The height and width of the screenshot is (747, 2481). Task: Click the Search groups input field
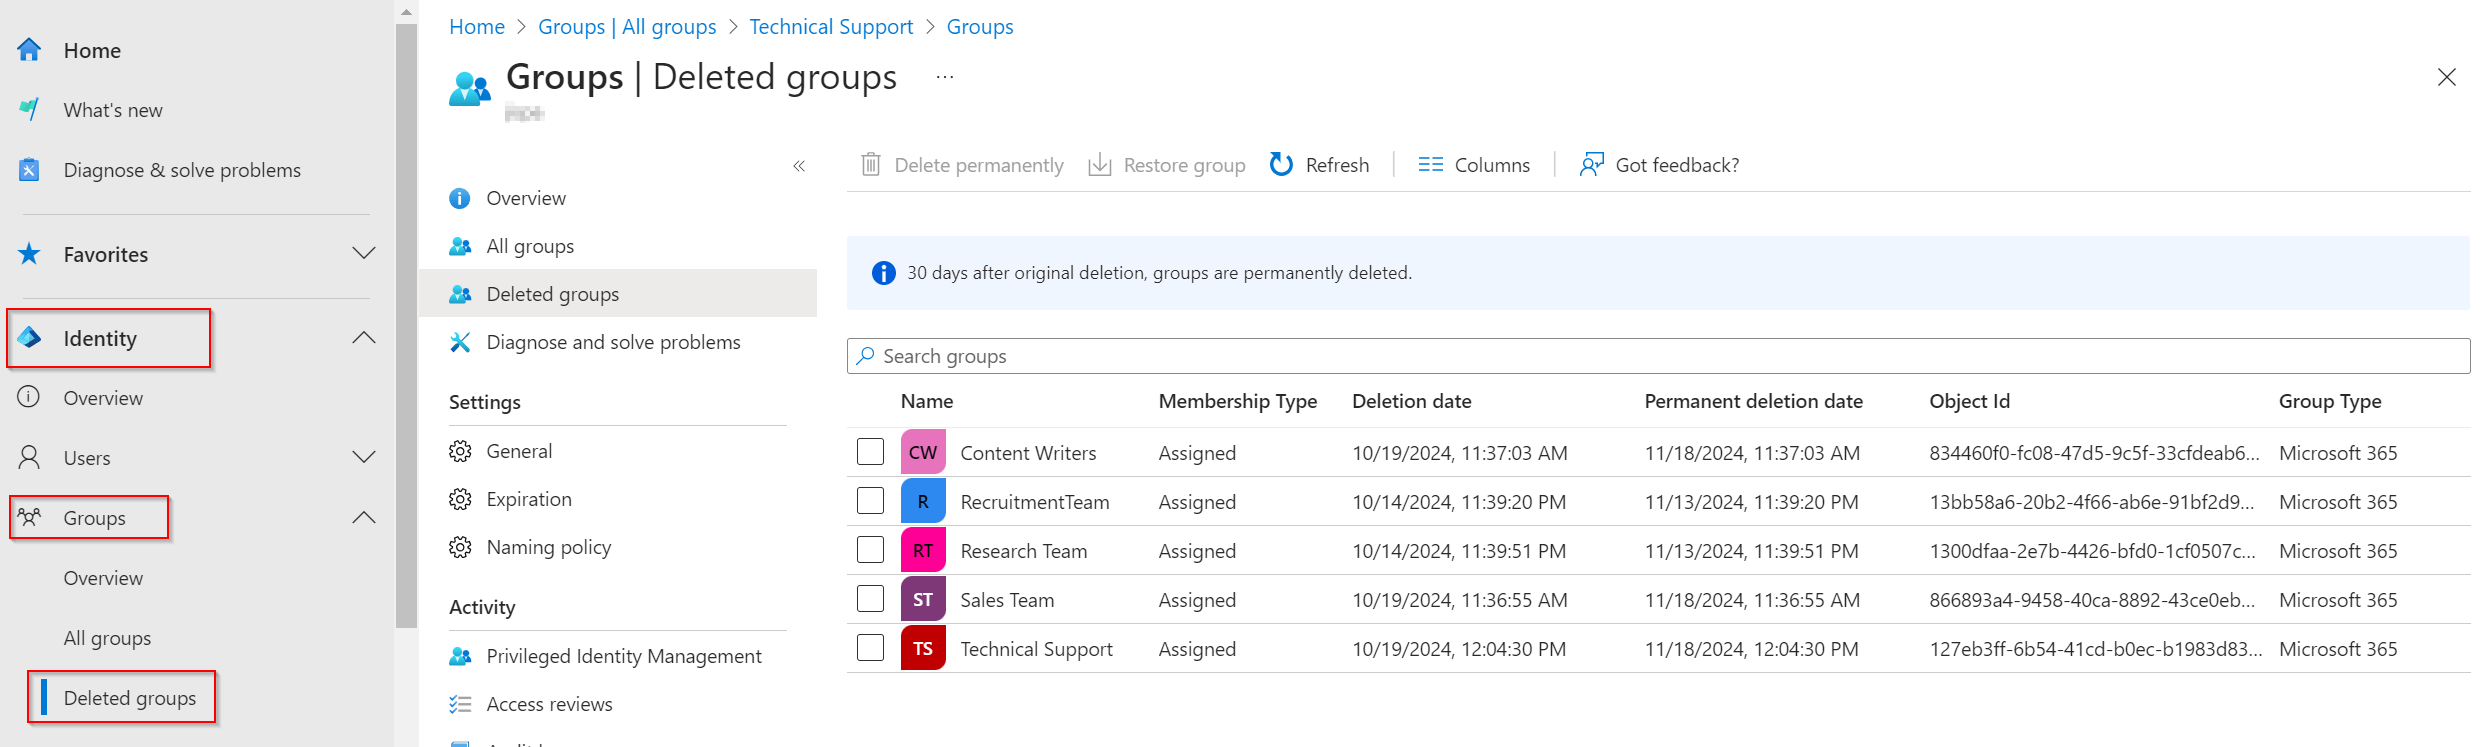(x=1658, y=356)
